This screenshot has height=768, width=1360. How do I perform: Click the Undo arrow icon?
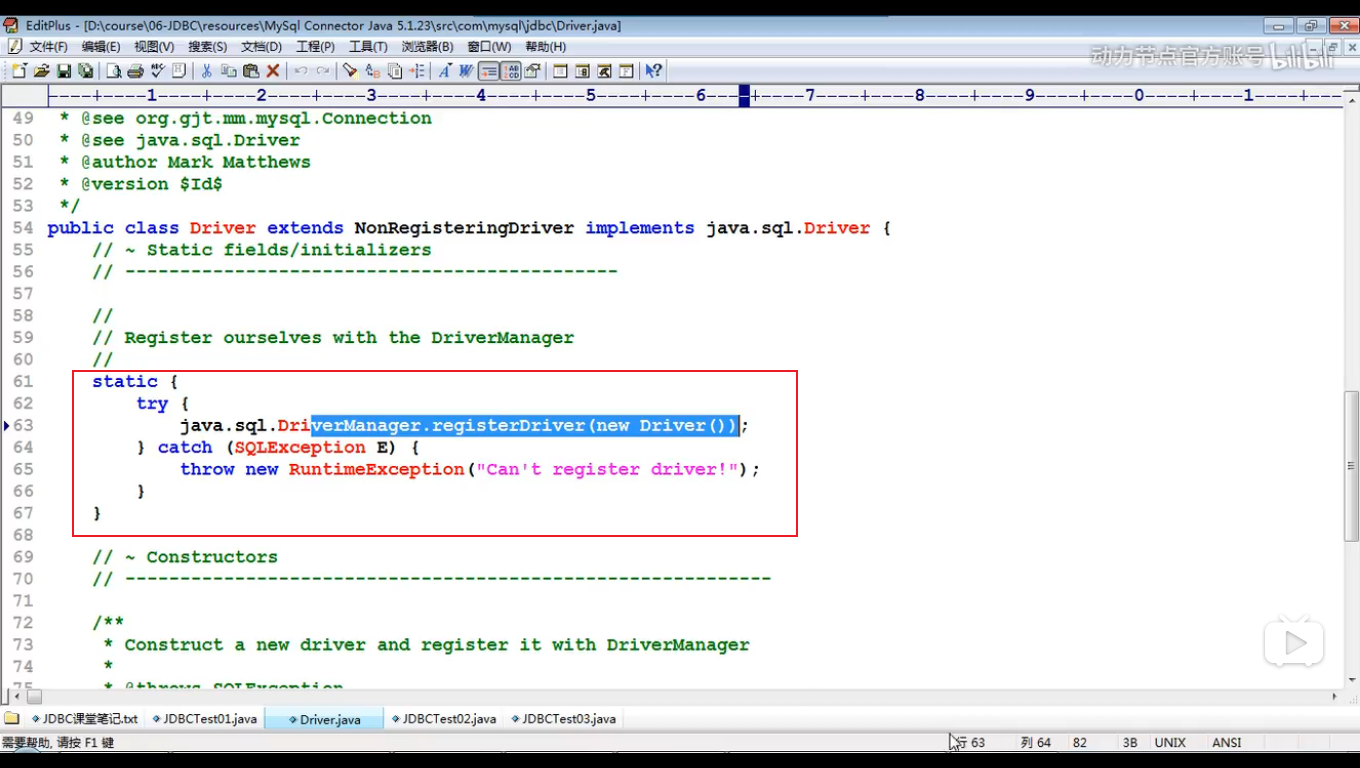tap(301, 71)
